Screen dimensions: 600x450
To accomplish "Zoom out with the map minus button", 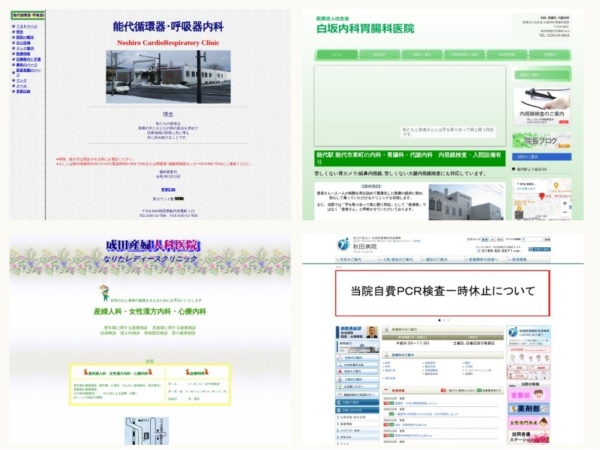I will (x=565, y=212).
